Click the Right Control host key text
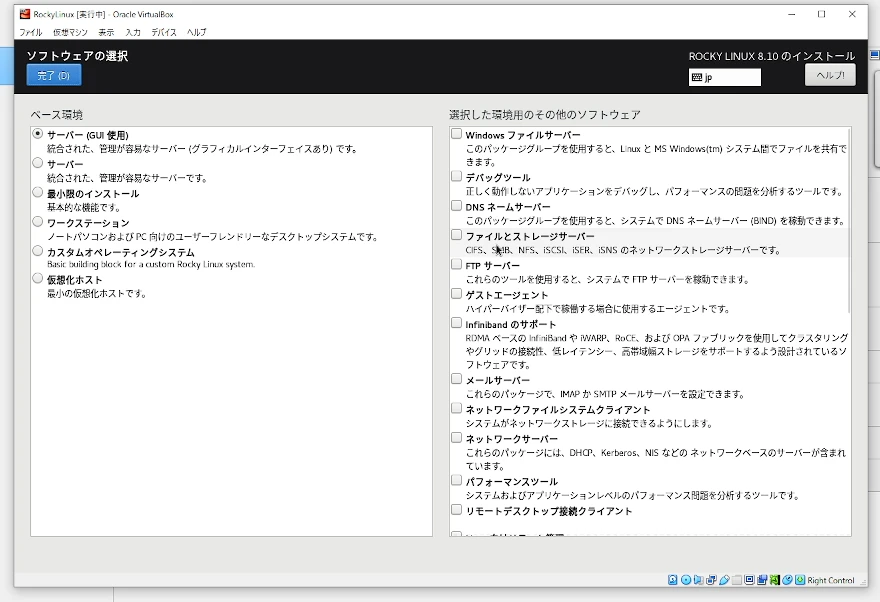 tap(831, 581)
